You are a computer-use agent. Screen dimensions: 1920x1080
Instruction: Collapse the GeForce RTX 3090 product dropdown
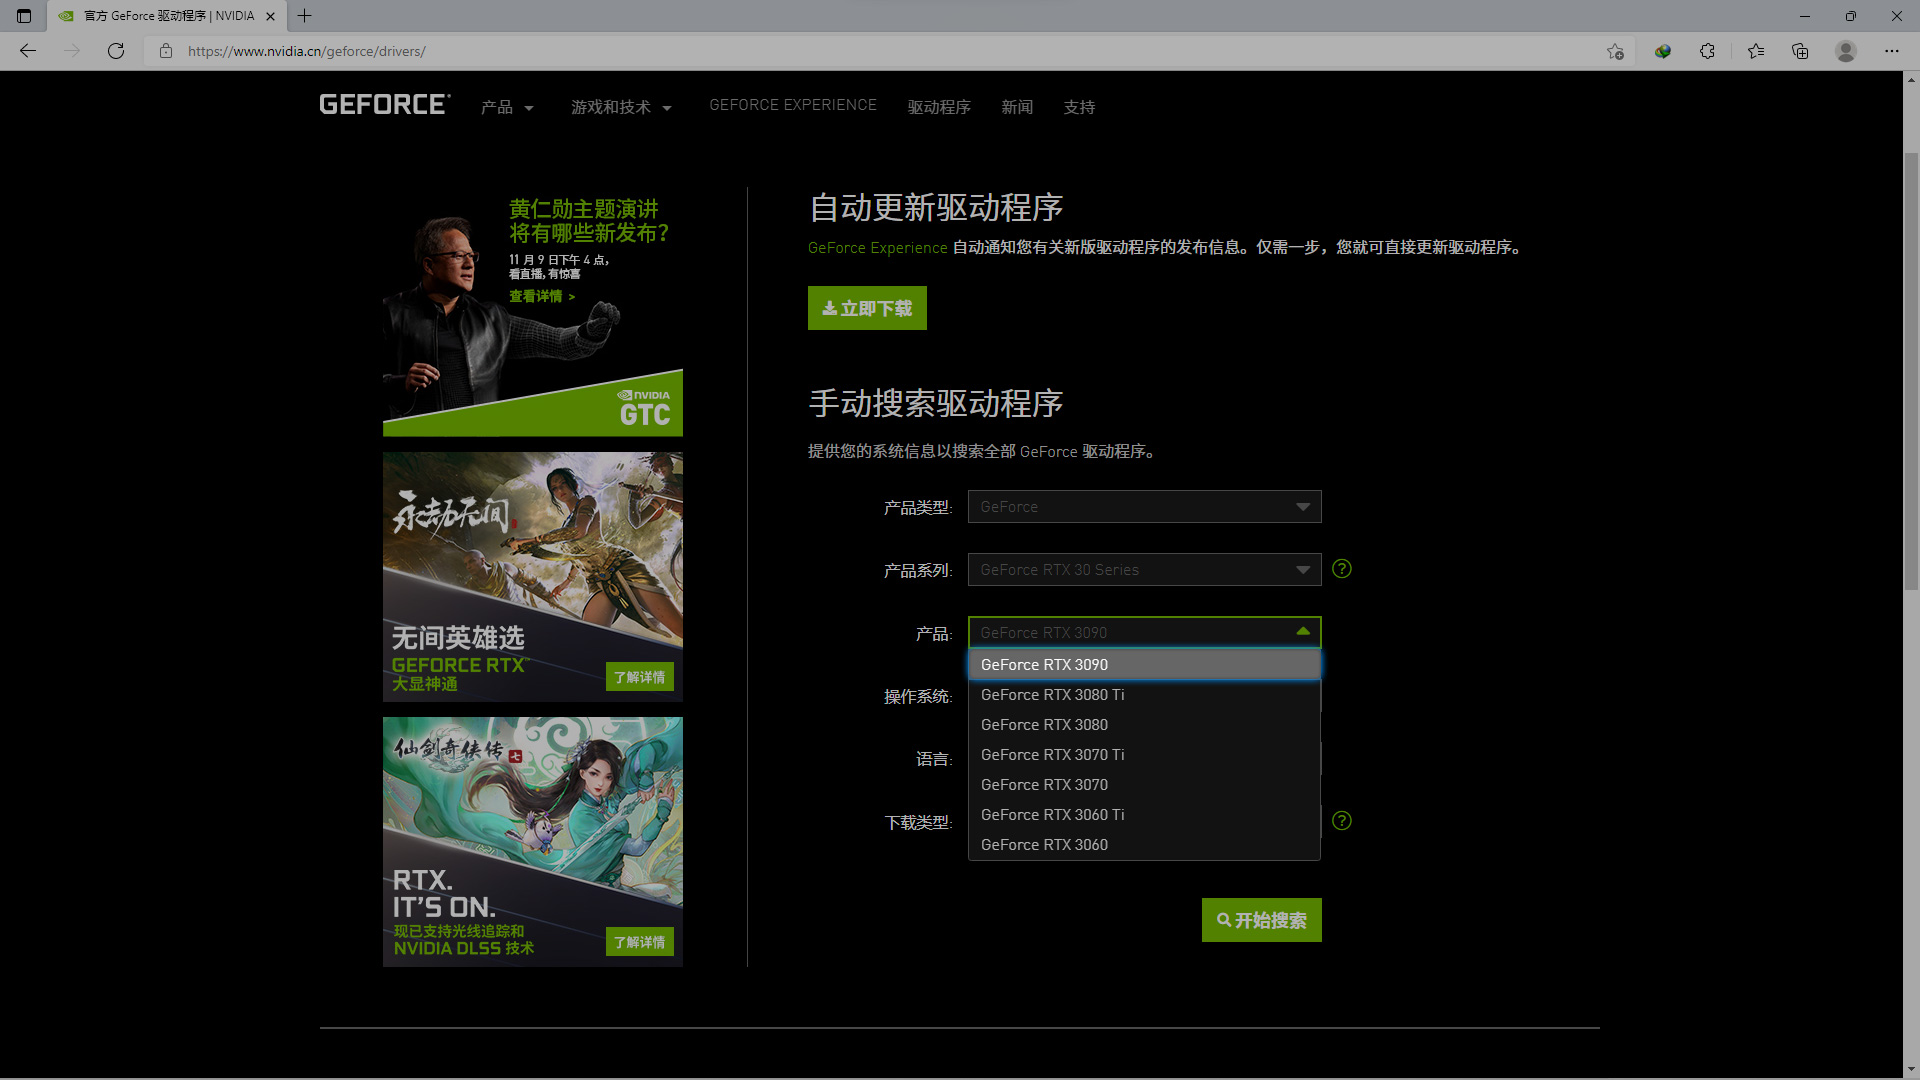[1144, 632]
